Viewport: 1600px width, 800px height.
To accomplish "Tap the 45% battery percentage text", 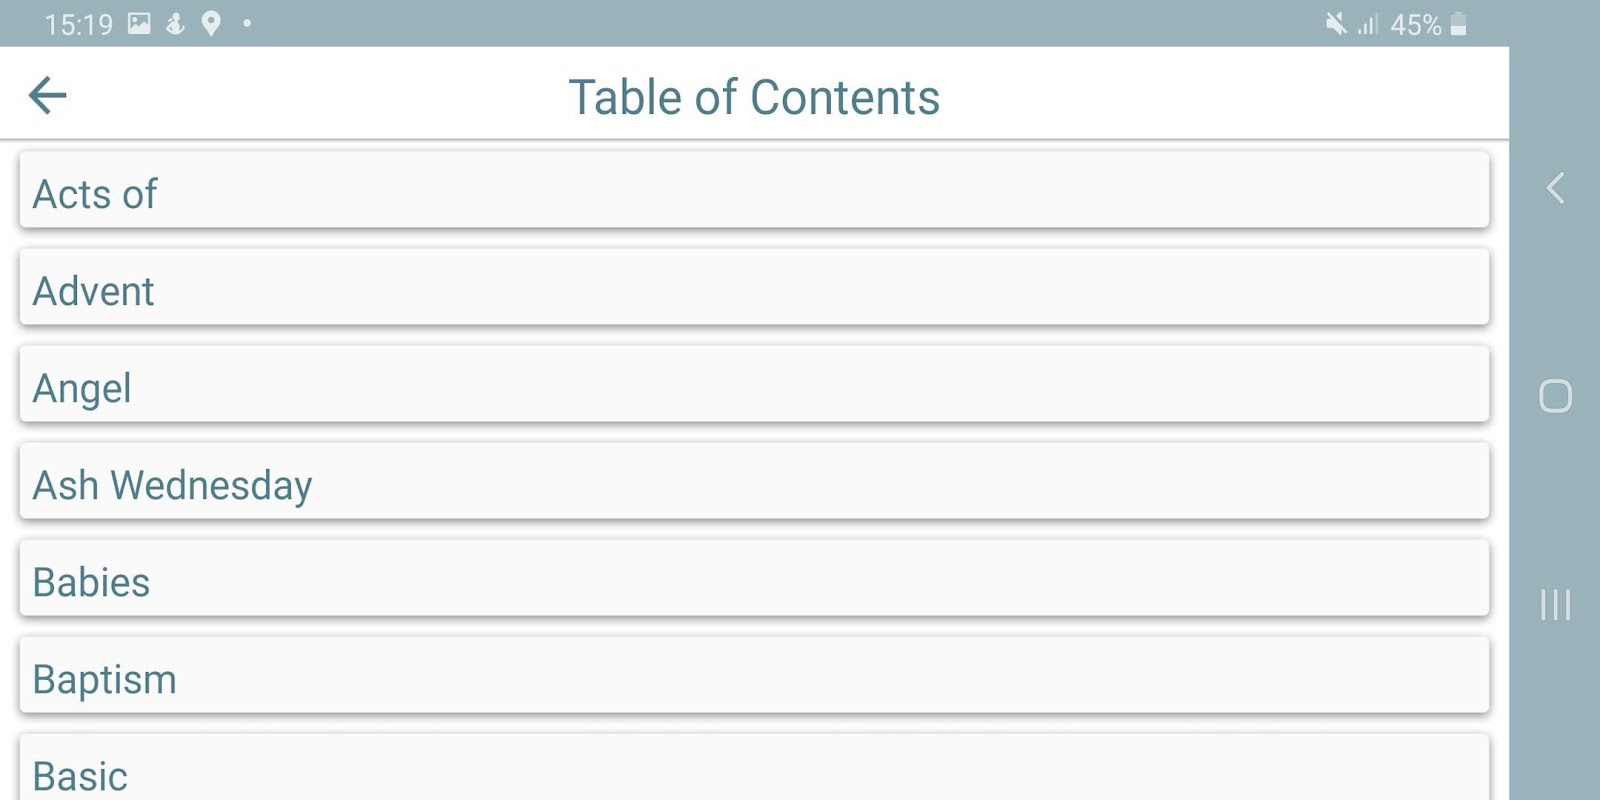I will point(1415,24).
